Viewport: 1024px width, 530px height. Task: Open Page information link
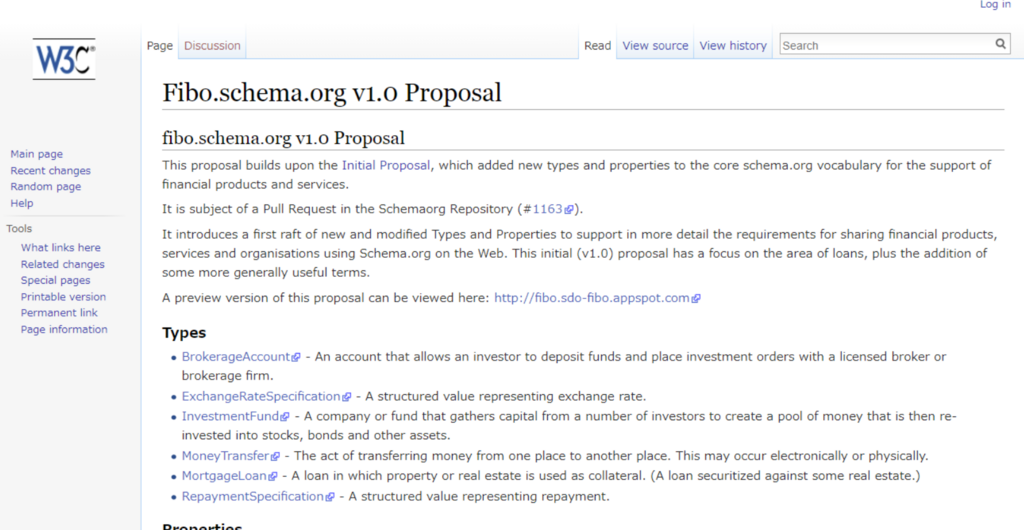[64, 329]
